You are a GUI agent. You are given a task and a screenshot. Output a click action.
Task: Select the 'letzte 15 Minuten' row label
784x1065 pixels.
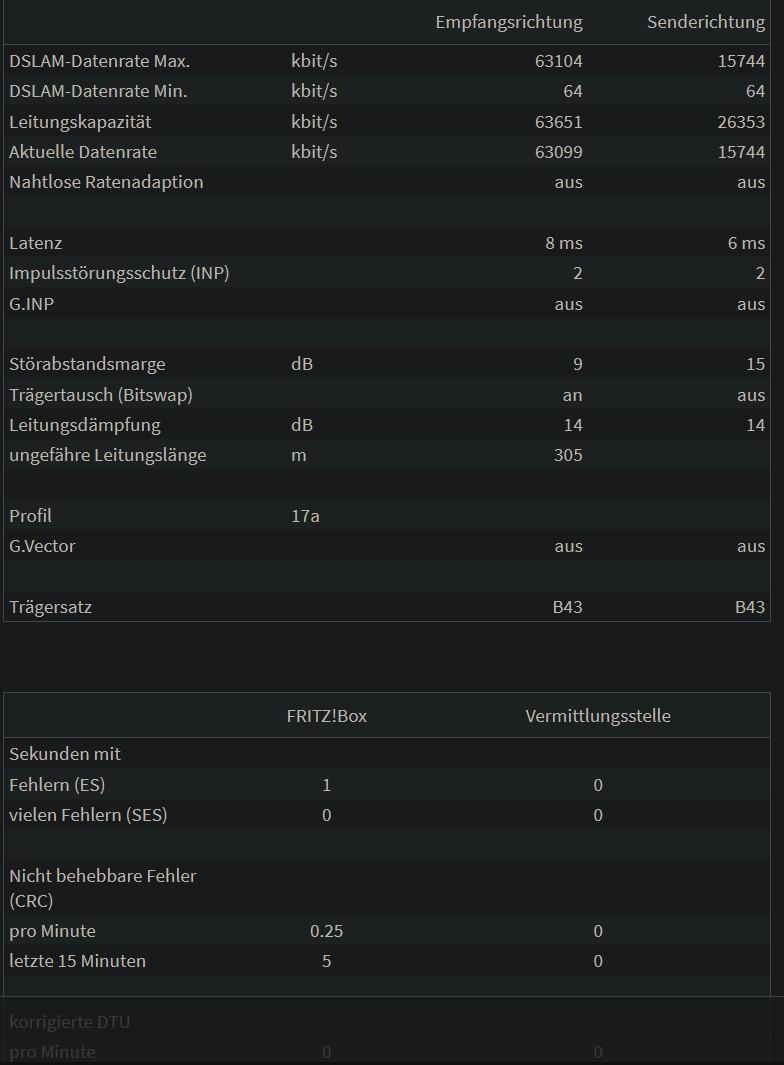77,961
